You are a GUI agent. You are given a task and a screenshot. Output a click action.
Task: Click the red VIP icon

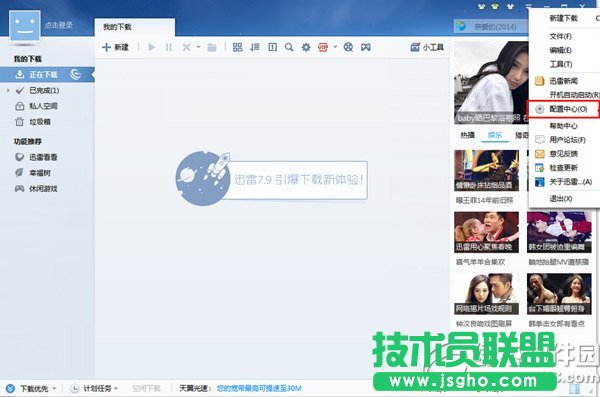(323, 47)
